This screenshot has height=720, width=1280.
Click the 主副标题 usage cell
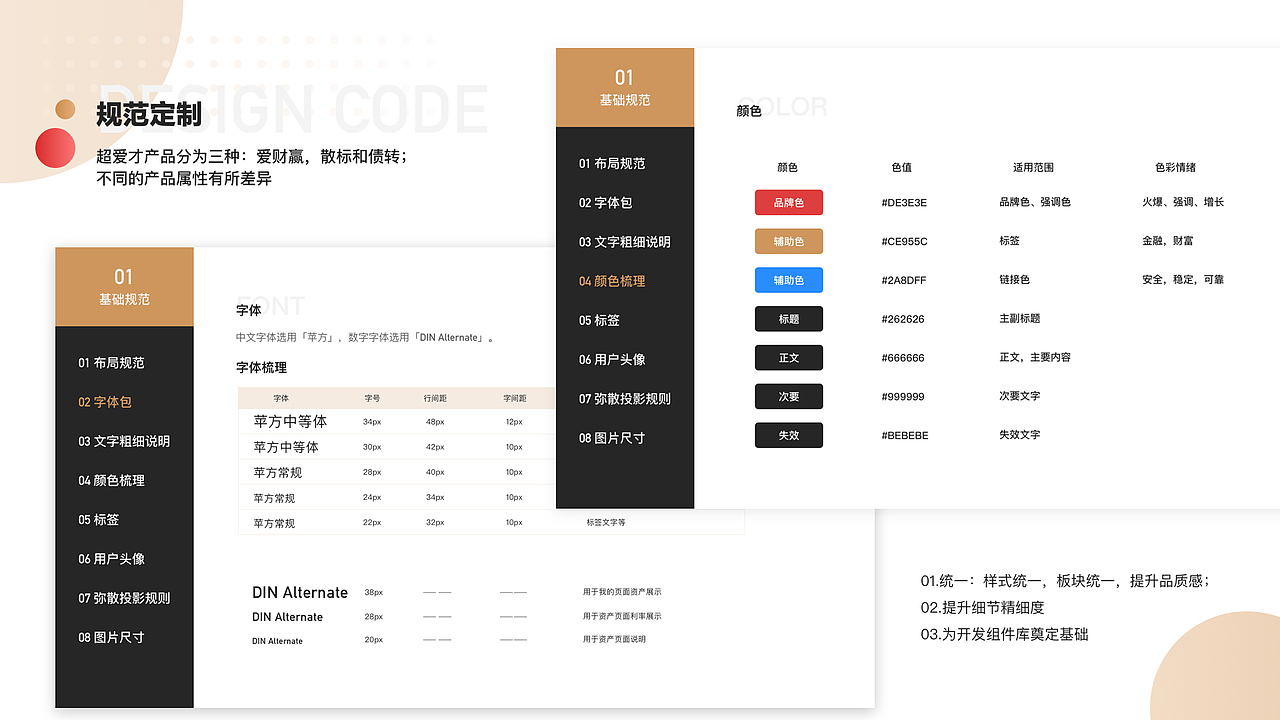point(1019,318)
